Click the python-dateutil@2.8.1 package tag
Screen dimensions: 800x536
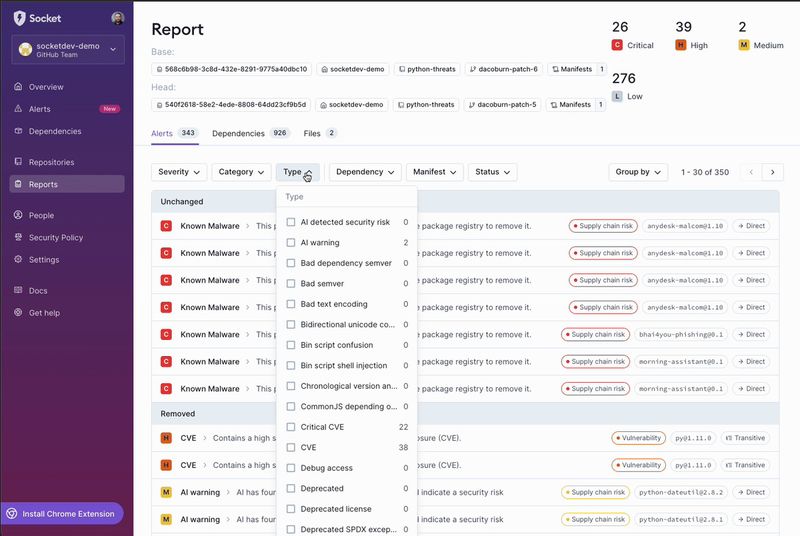(x=681, y=519)
